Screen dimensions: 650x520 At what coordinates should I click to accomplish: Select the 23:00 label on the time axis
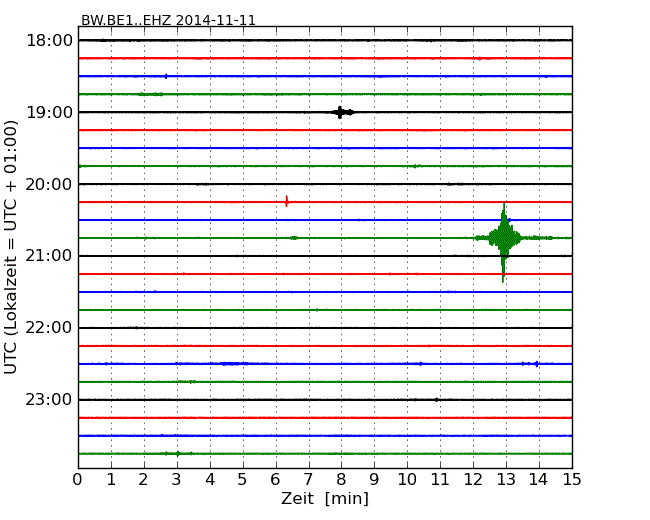tap(49, 400)
